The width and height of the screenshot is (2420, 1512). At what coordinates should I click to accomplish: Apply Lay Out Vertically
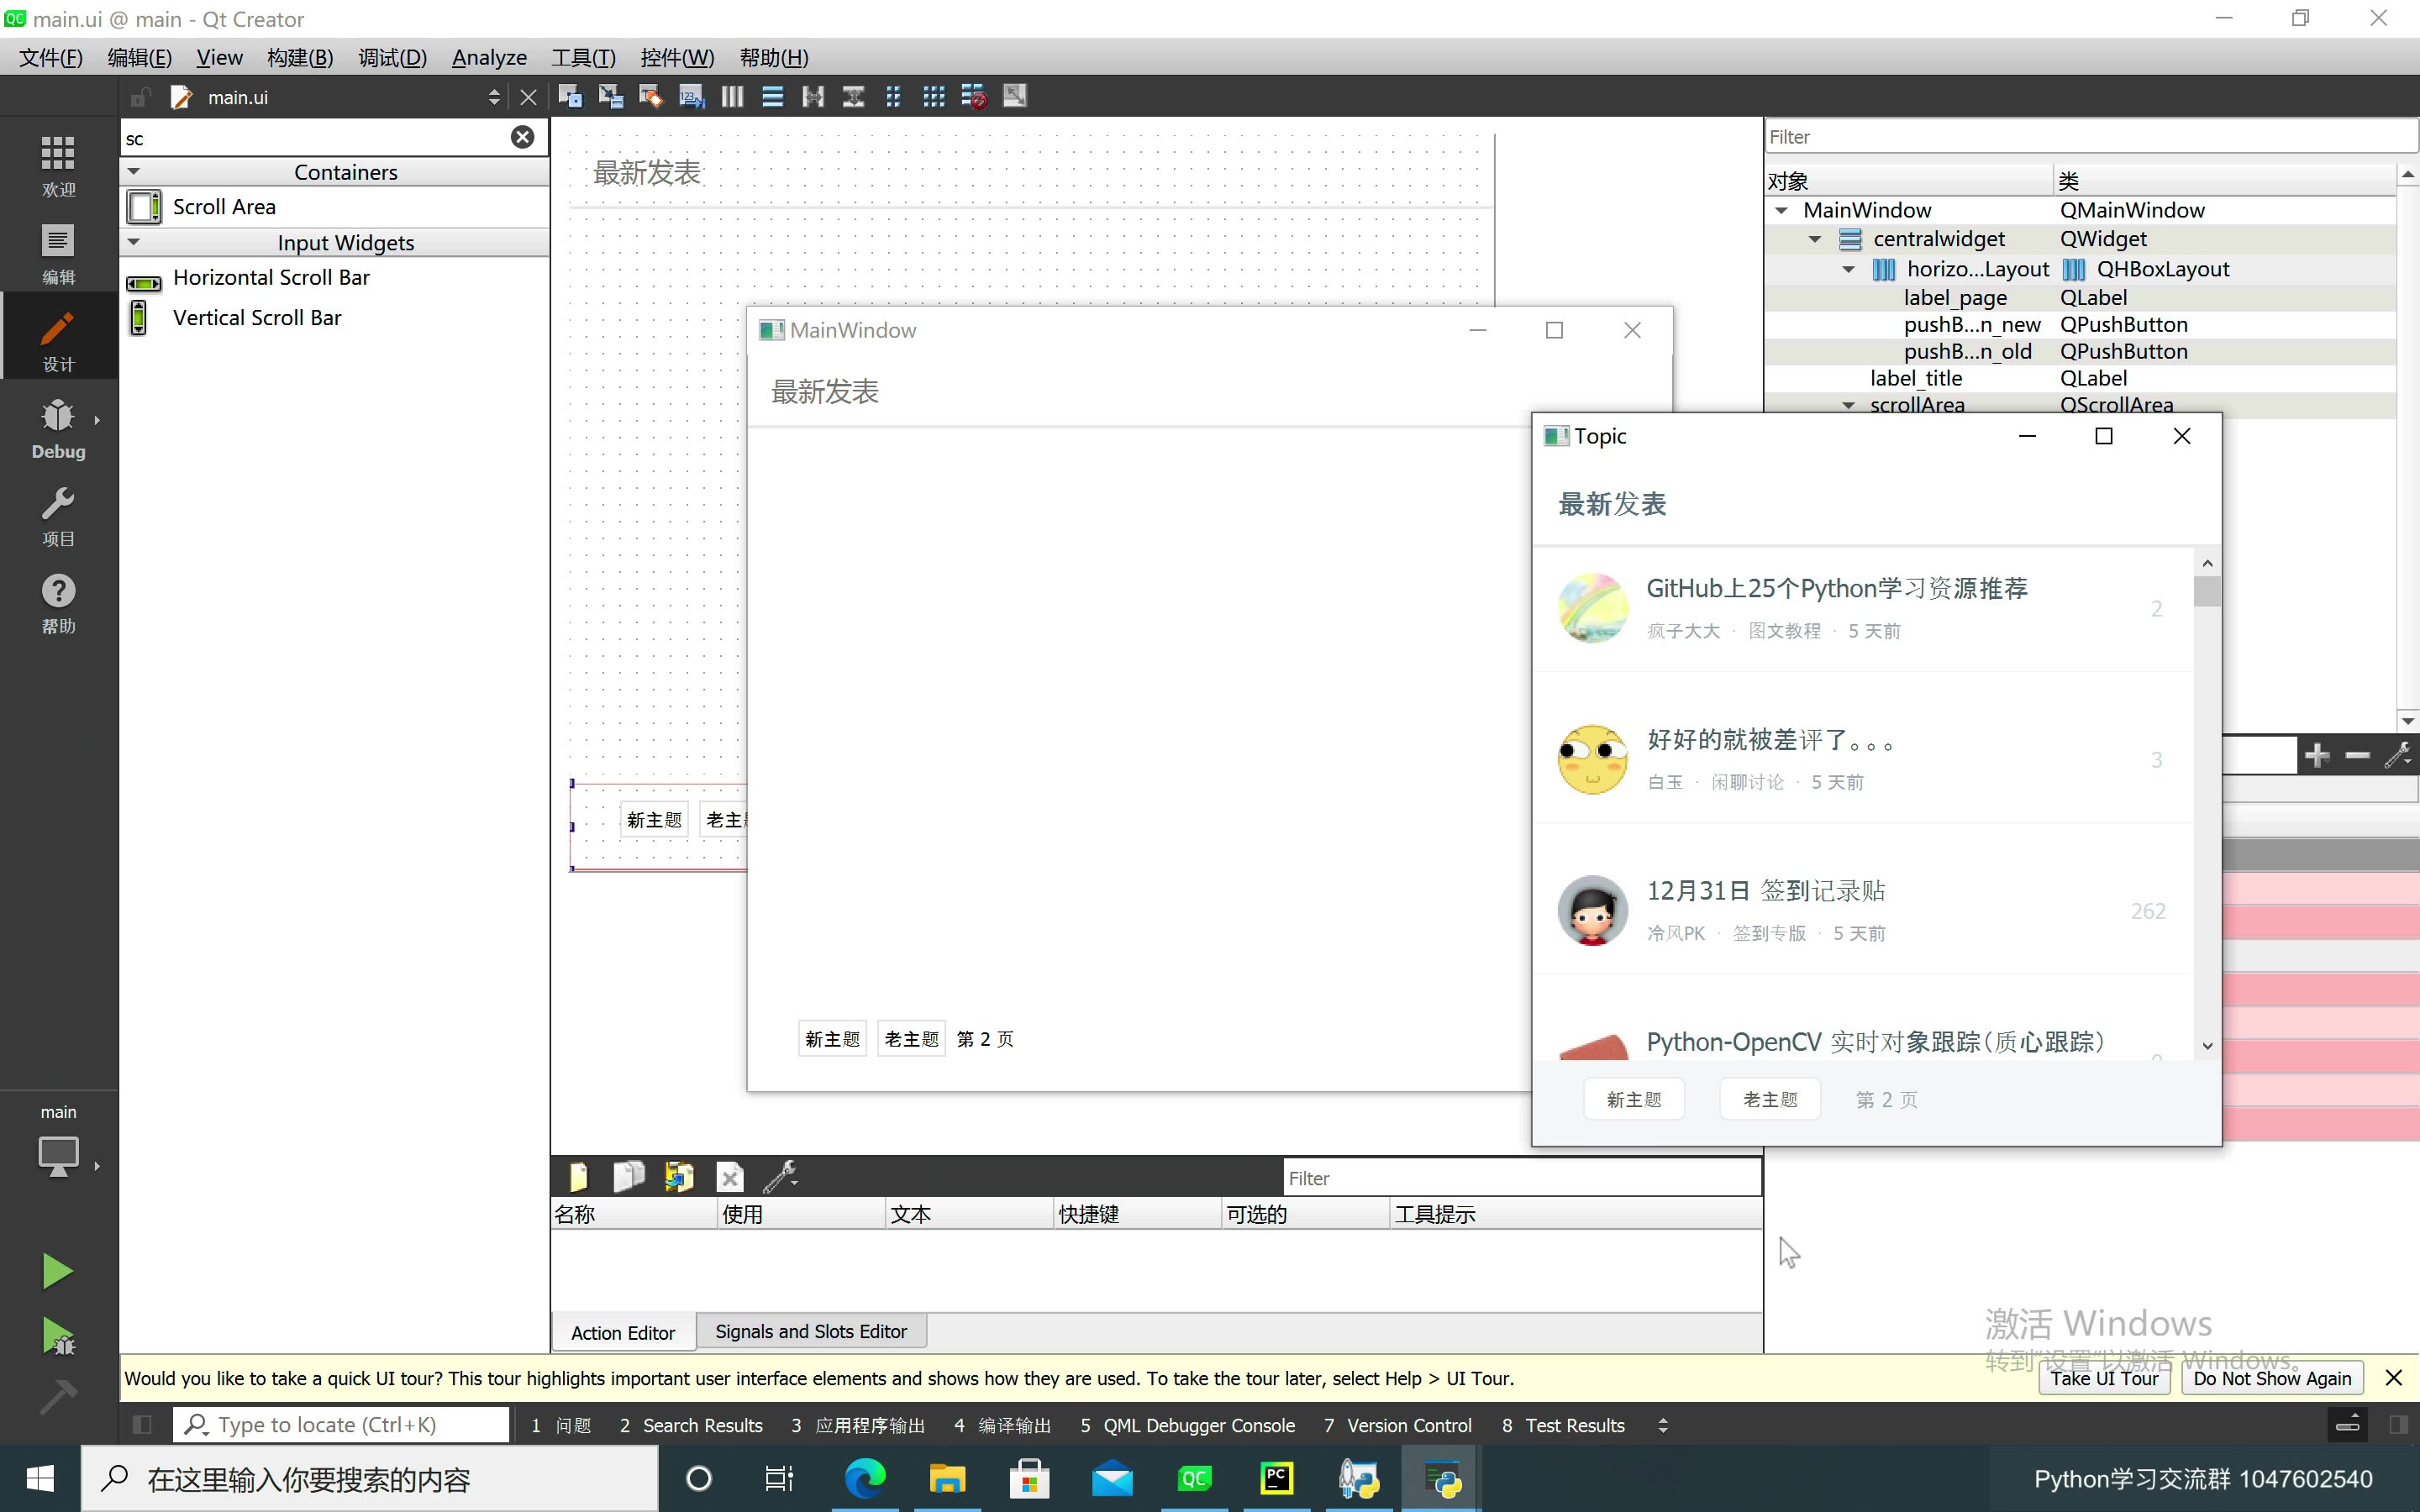(x=772, y=96)
